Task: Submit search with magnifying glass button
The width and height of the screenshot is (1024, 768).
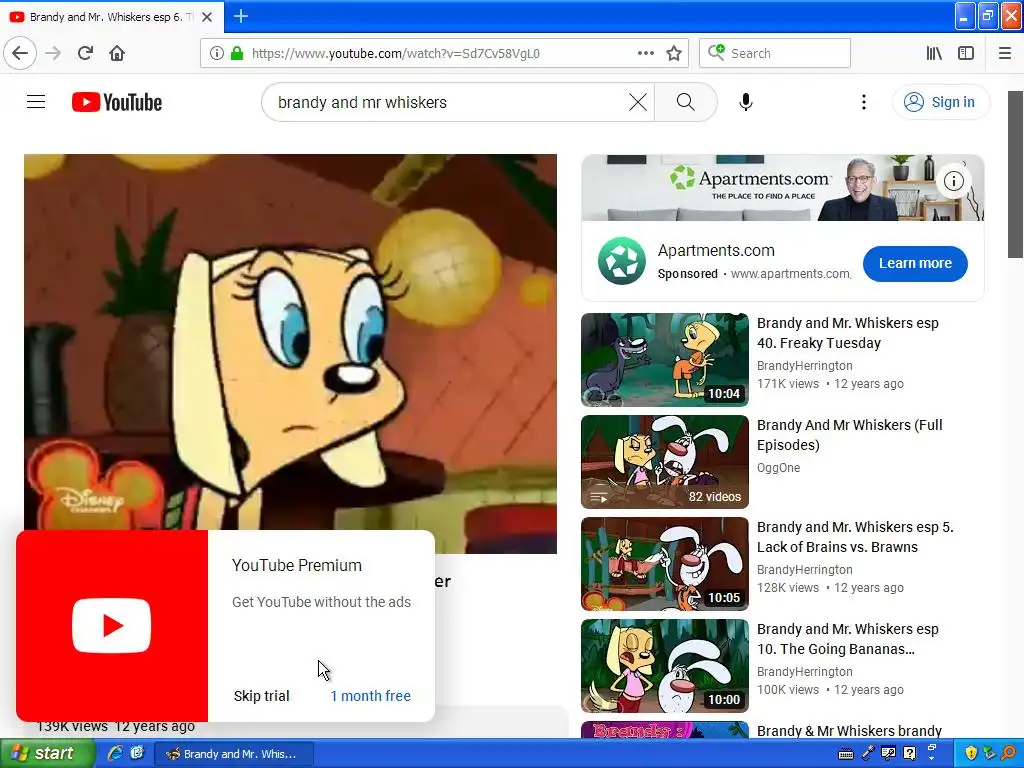Action: click(686, 102)
